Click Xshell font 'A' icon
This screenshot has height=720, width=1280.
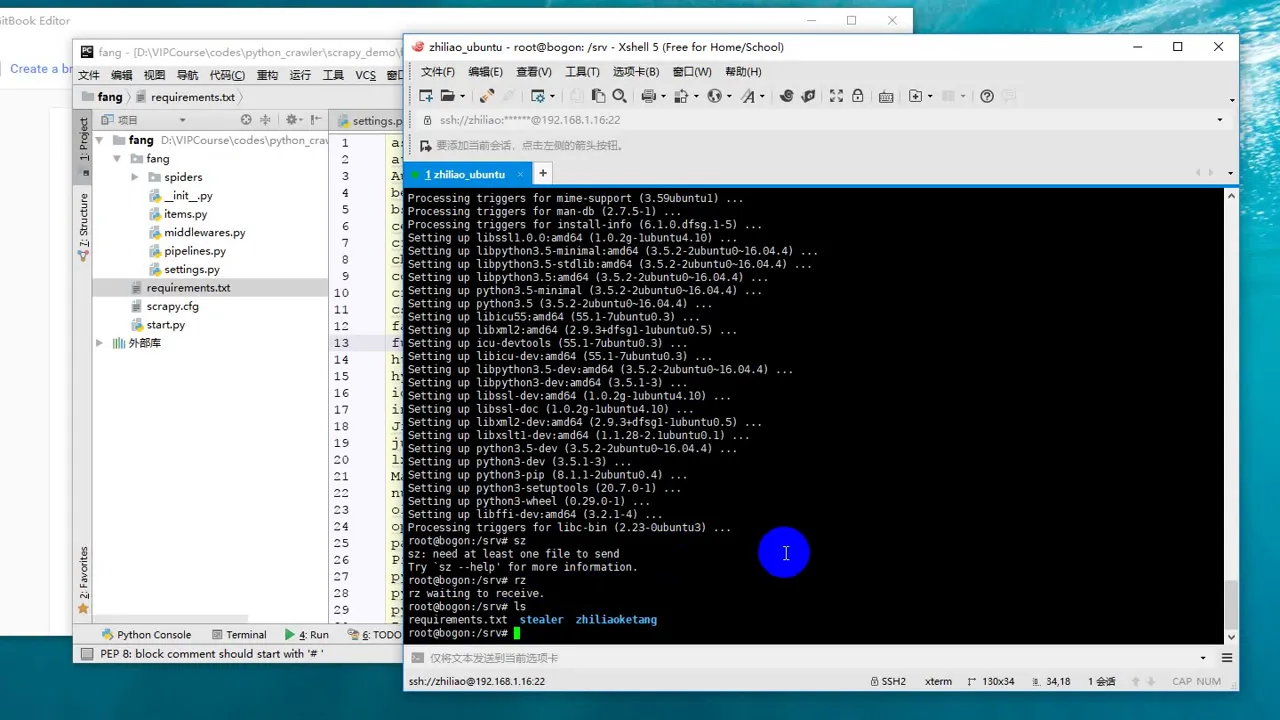[x=747, y=96]
